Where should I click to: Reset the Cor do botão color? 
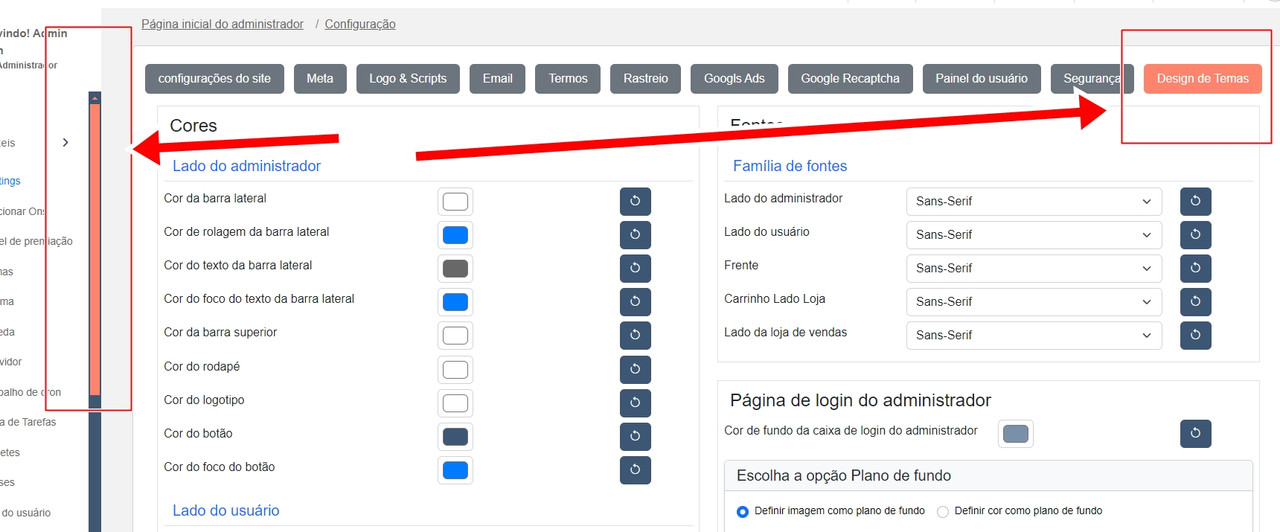point(635,436)
